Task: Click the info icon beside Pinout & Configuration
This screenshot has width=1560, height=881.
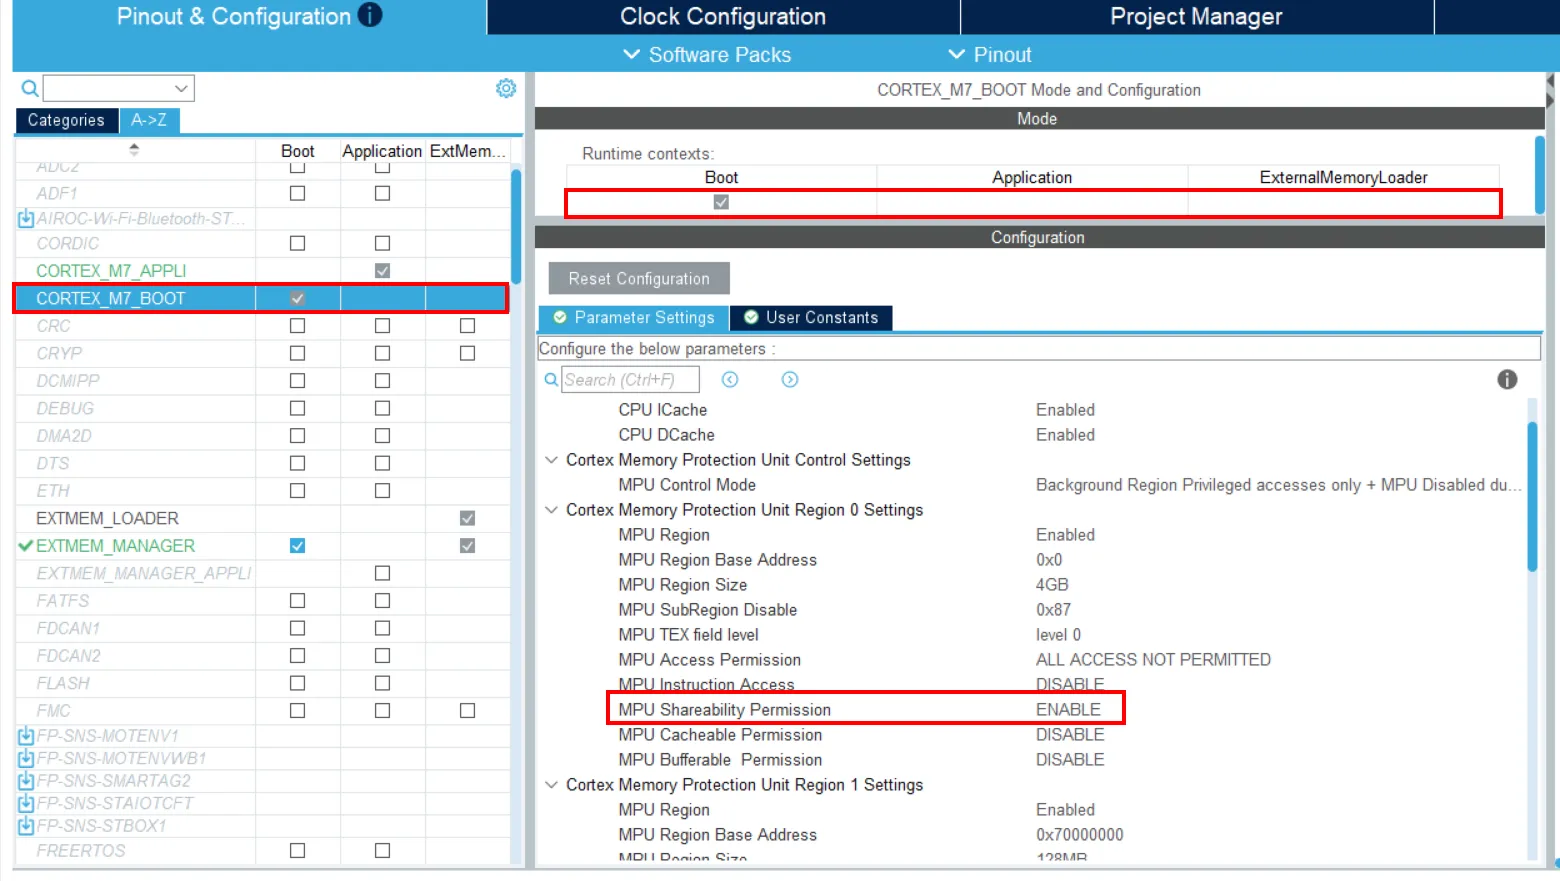Action: click(370, 15)
